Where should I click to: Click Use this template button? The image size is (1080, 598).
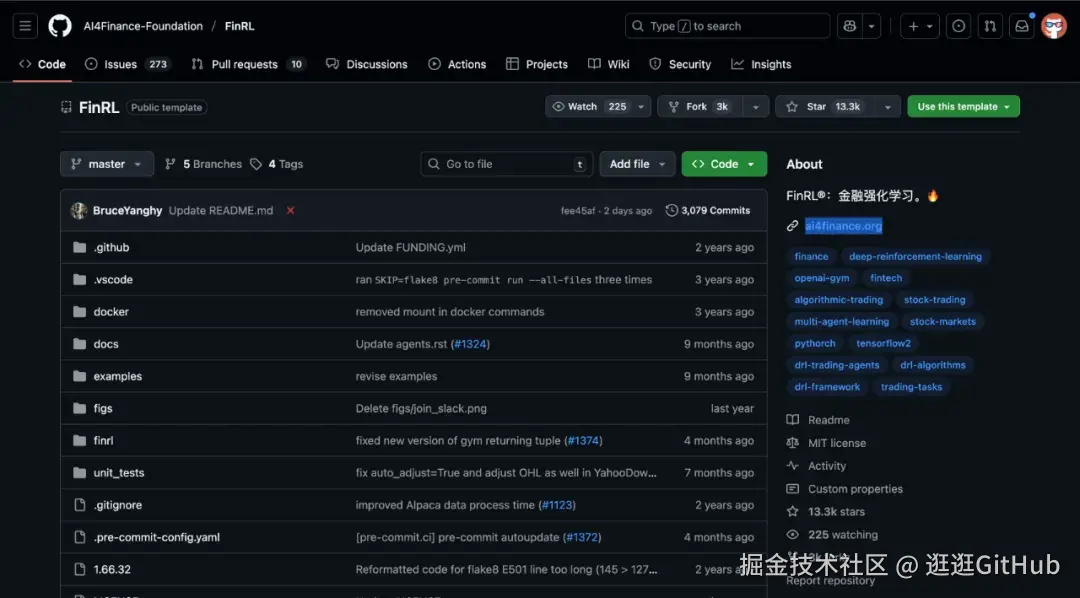pyautogui.click(x=964, y=107)
